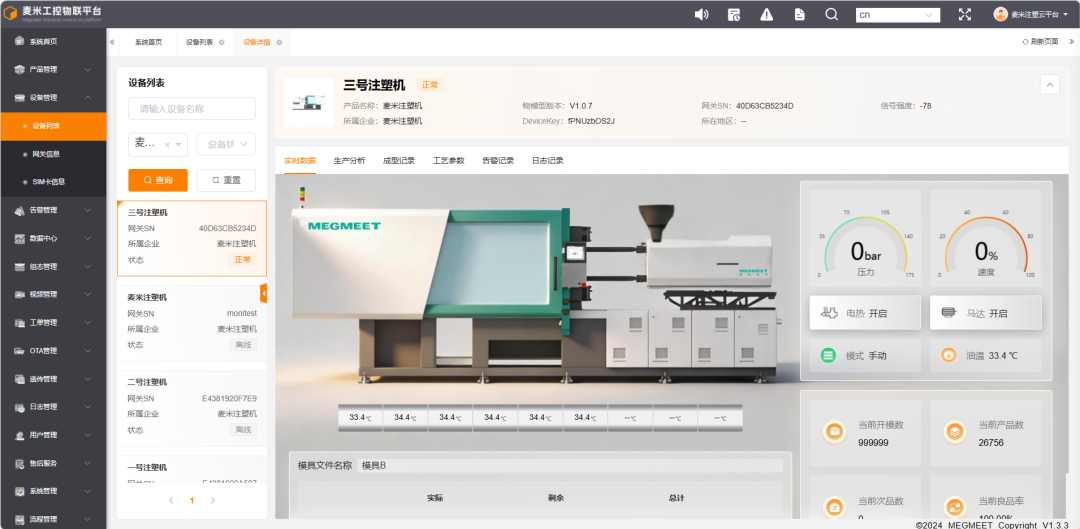Switch to the 生产分析 tab
1080x529 pixels.
(349, 161)
